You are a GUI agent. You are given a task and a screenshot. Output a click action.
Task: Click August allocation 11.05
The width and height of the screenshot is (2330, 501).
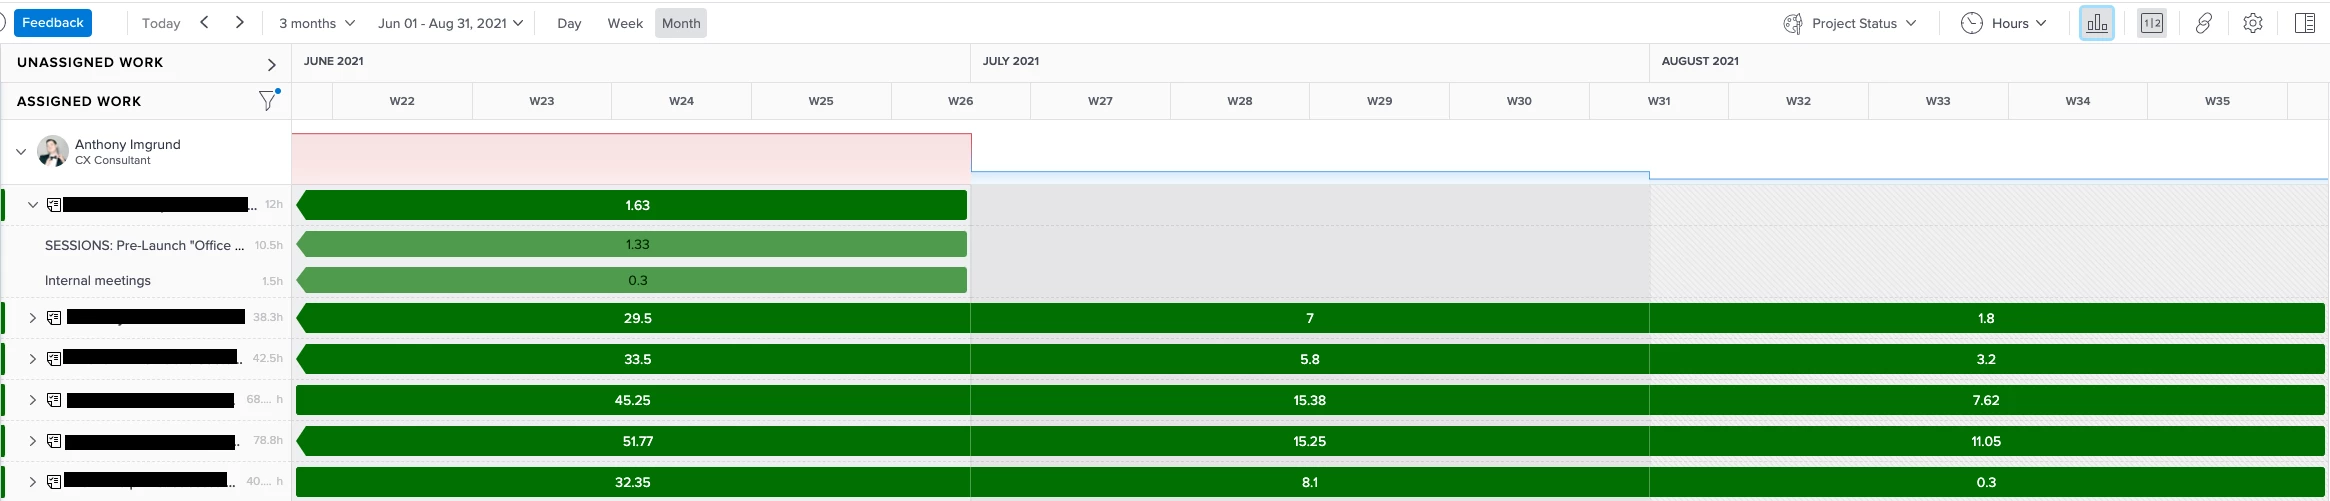pos(1987,441)
